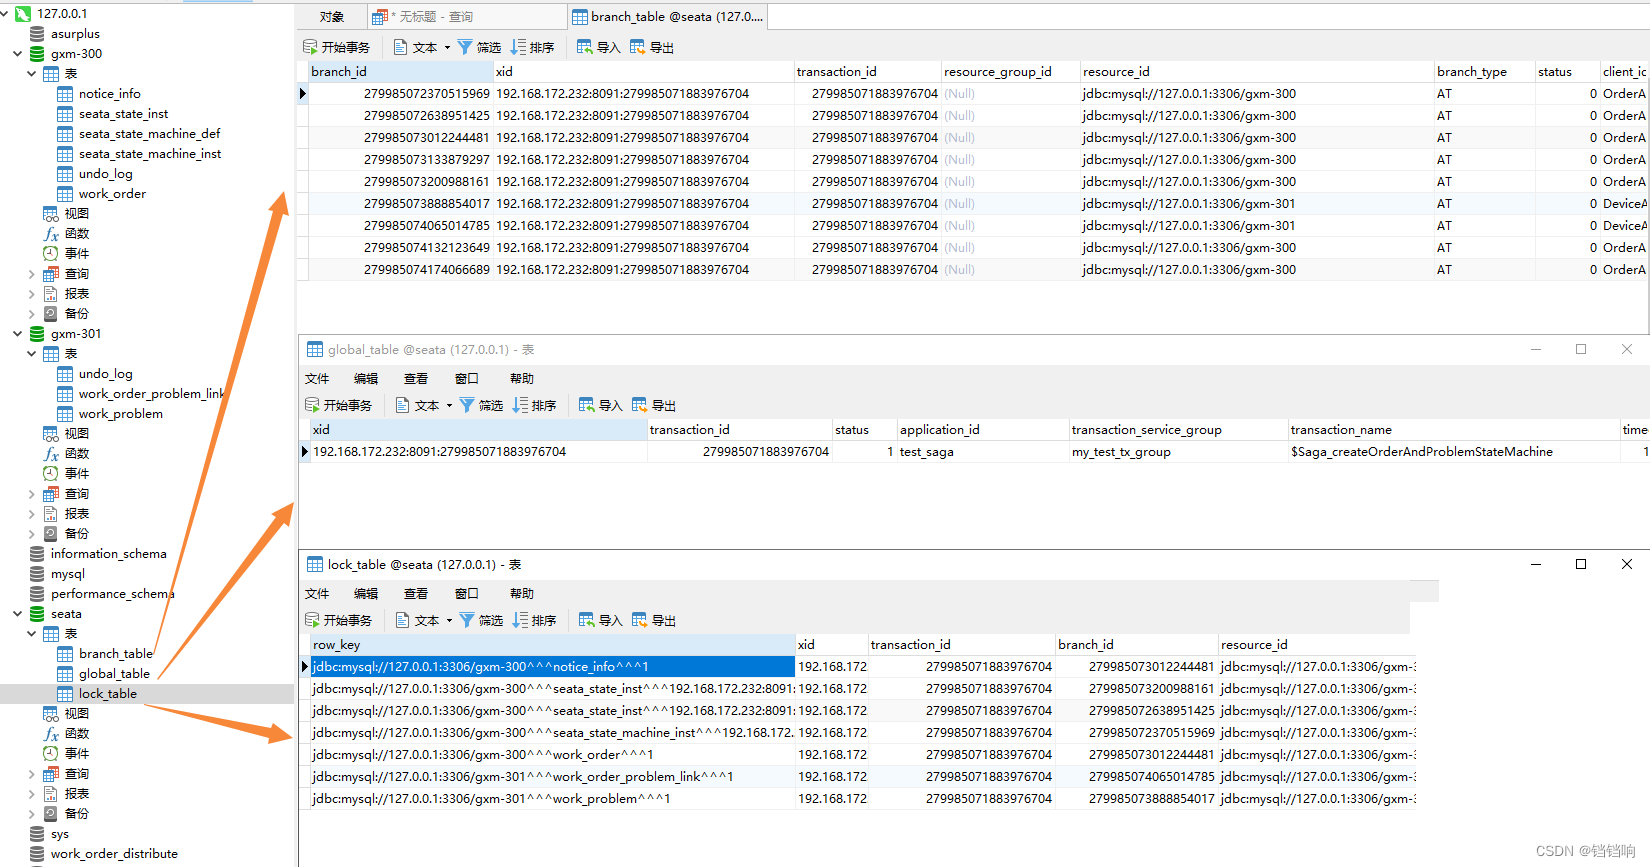Select test_saga cell in global_table
1650x867 pixels.
983,452
